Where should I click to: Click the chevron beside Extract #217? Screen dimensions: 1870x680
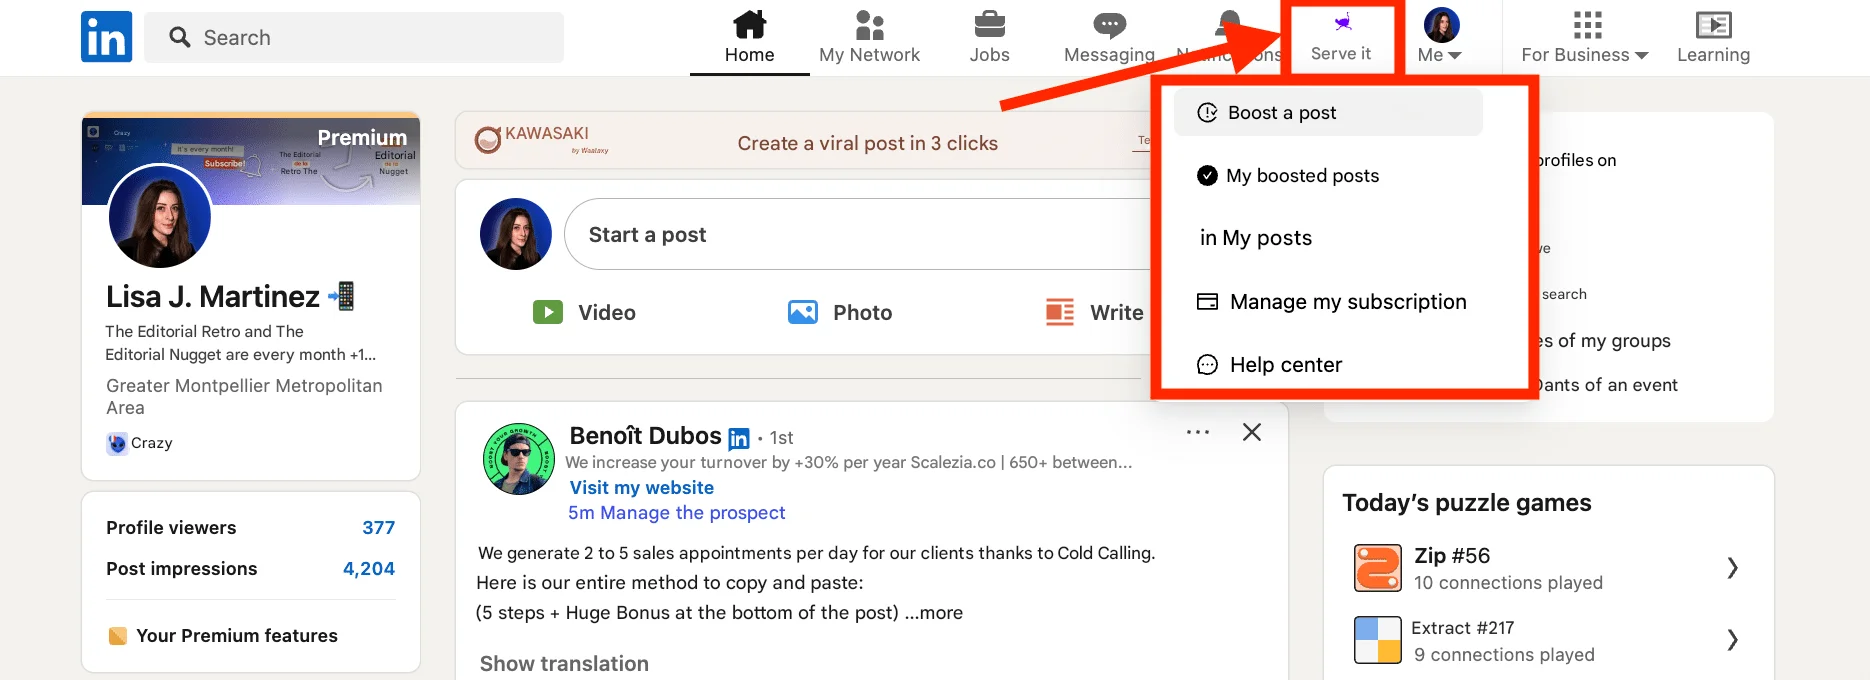[x=1733, y=640]
